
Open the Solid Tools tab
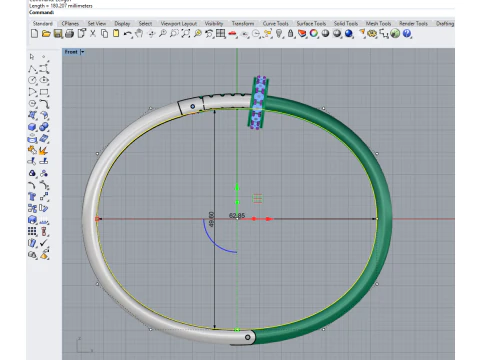[x=346, y=24]
